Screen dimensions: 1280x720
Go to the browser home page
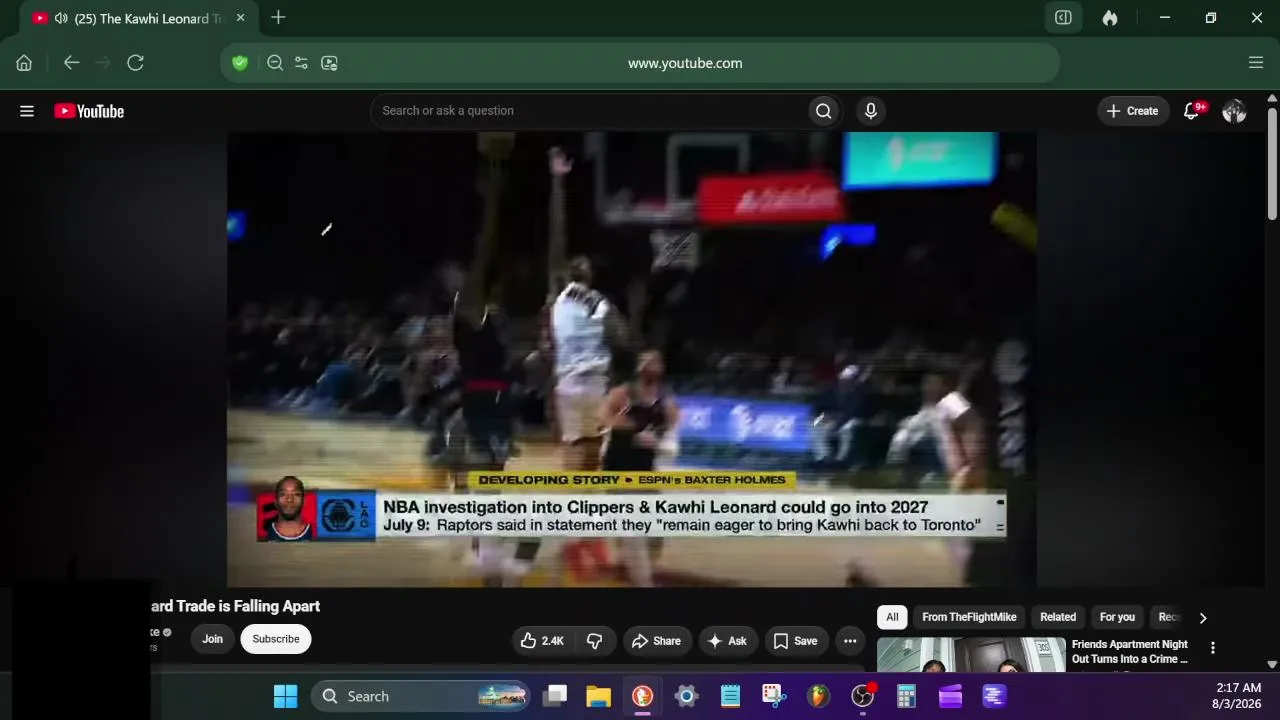pos(24,63)
